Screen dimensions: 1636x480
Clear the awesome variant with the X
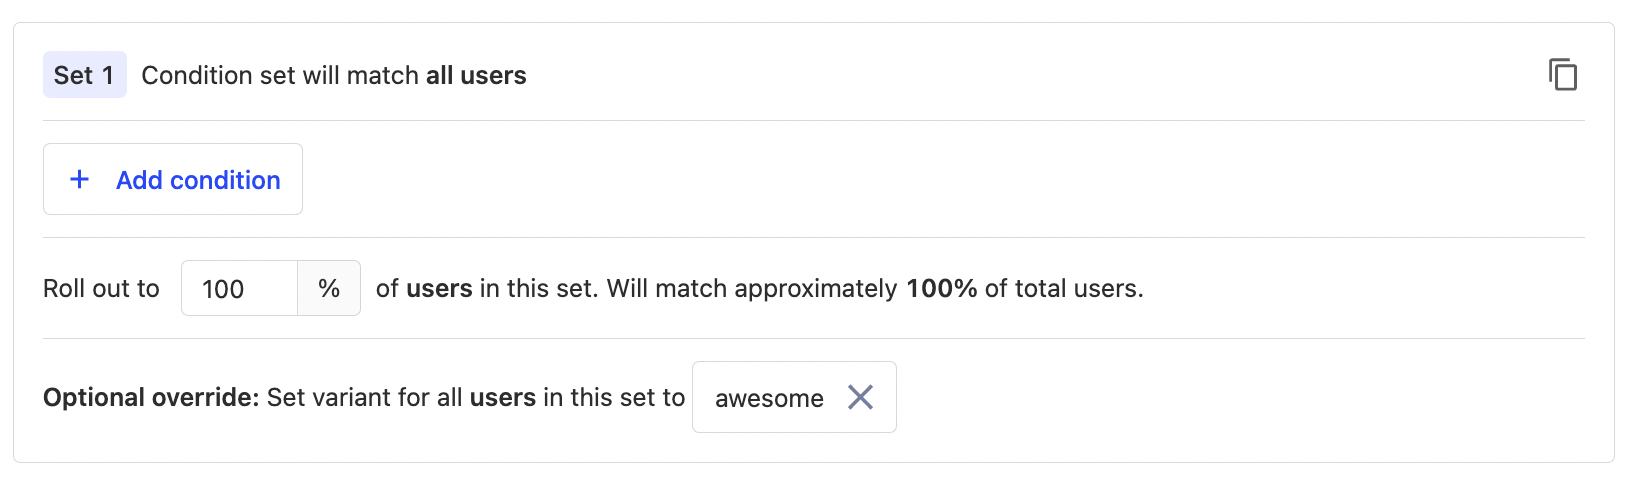[x=860, y=397]
